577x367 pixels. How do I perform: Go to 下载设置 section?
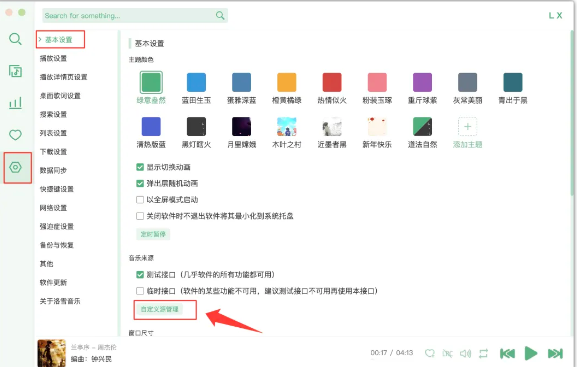coord(53,152)
